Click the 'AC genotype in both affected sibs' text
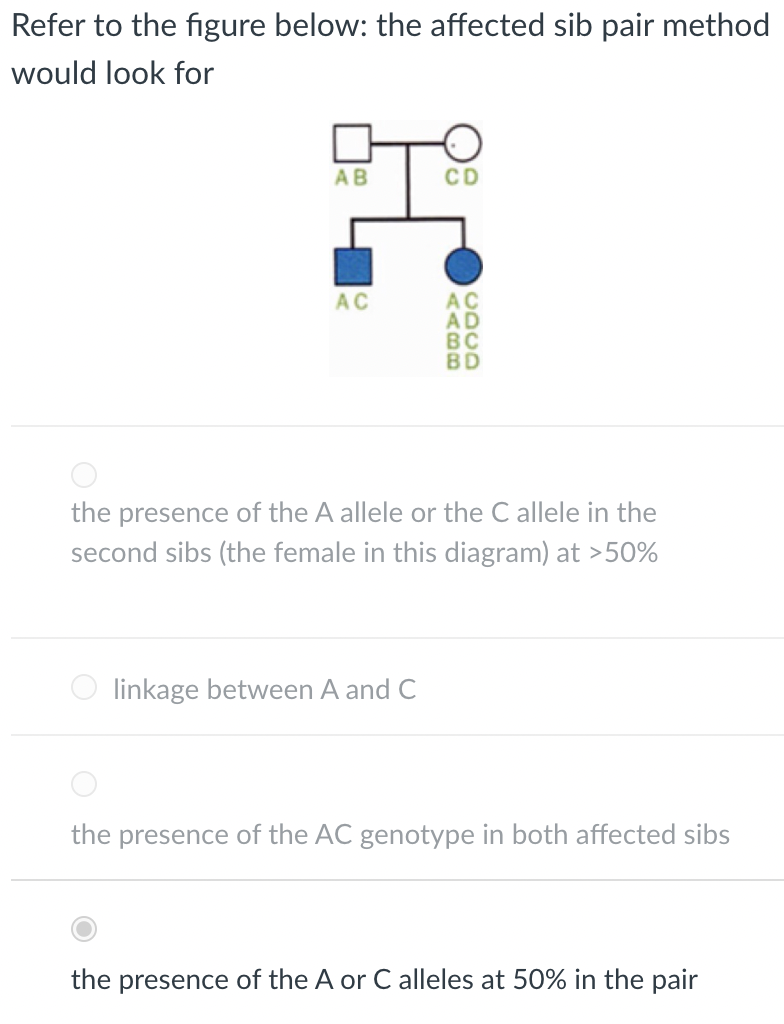784x1024 pixels. coord(399,835)
